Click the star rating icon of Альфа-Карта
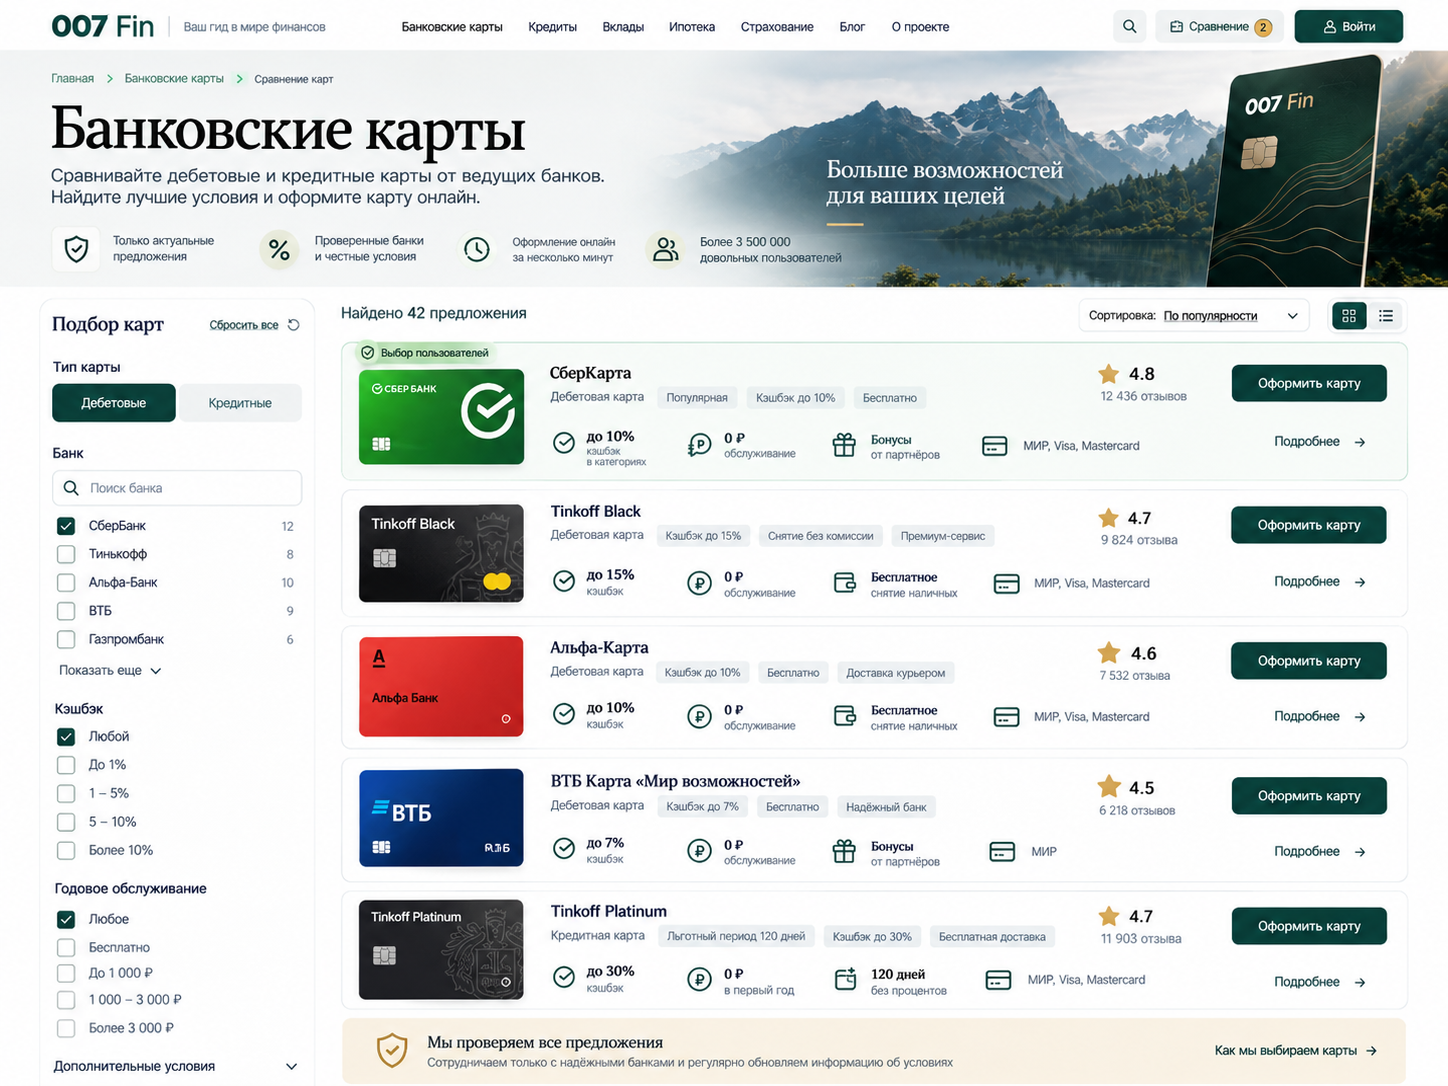The width and height of the screenshot is (1448, 1086). click(1109, 653)
